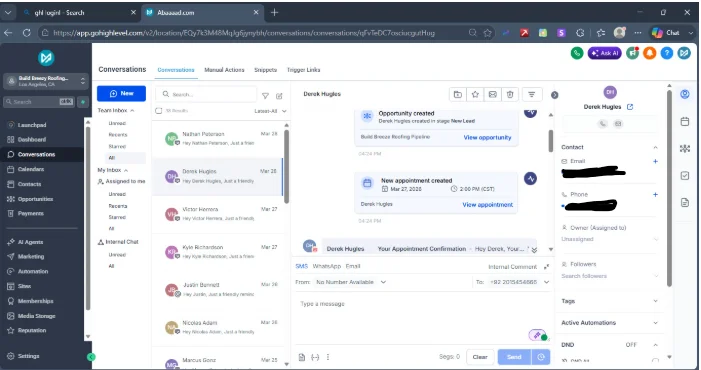Add another email with the plus icon

[x=655, y=161]
